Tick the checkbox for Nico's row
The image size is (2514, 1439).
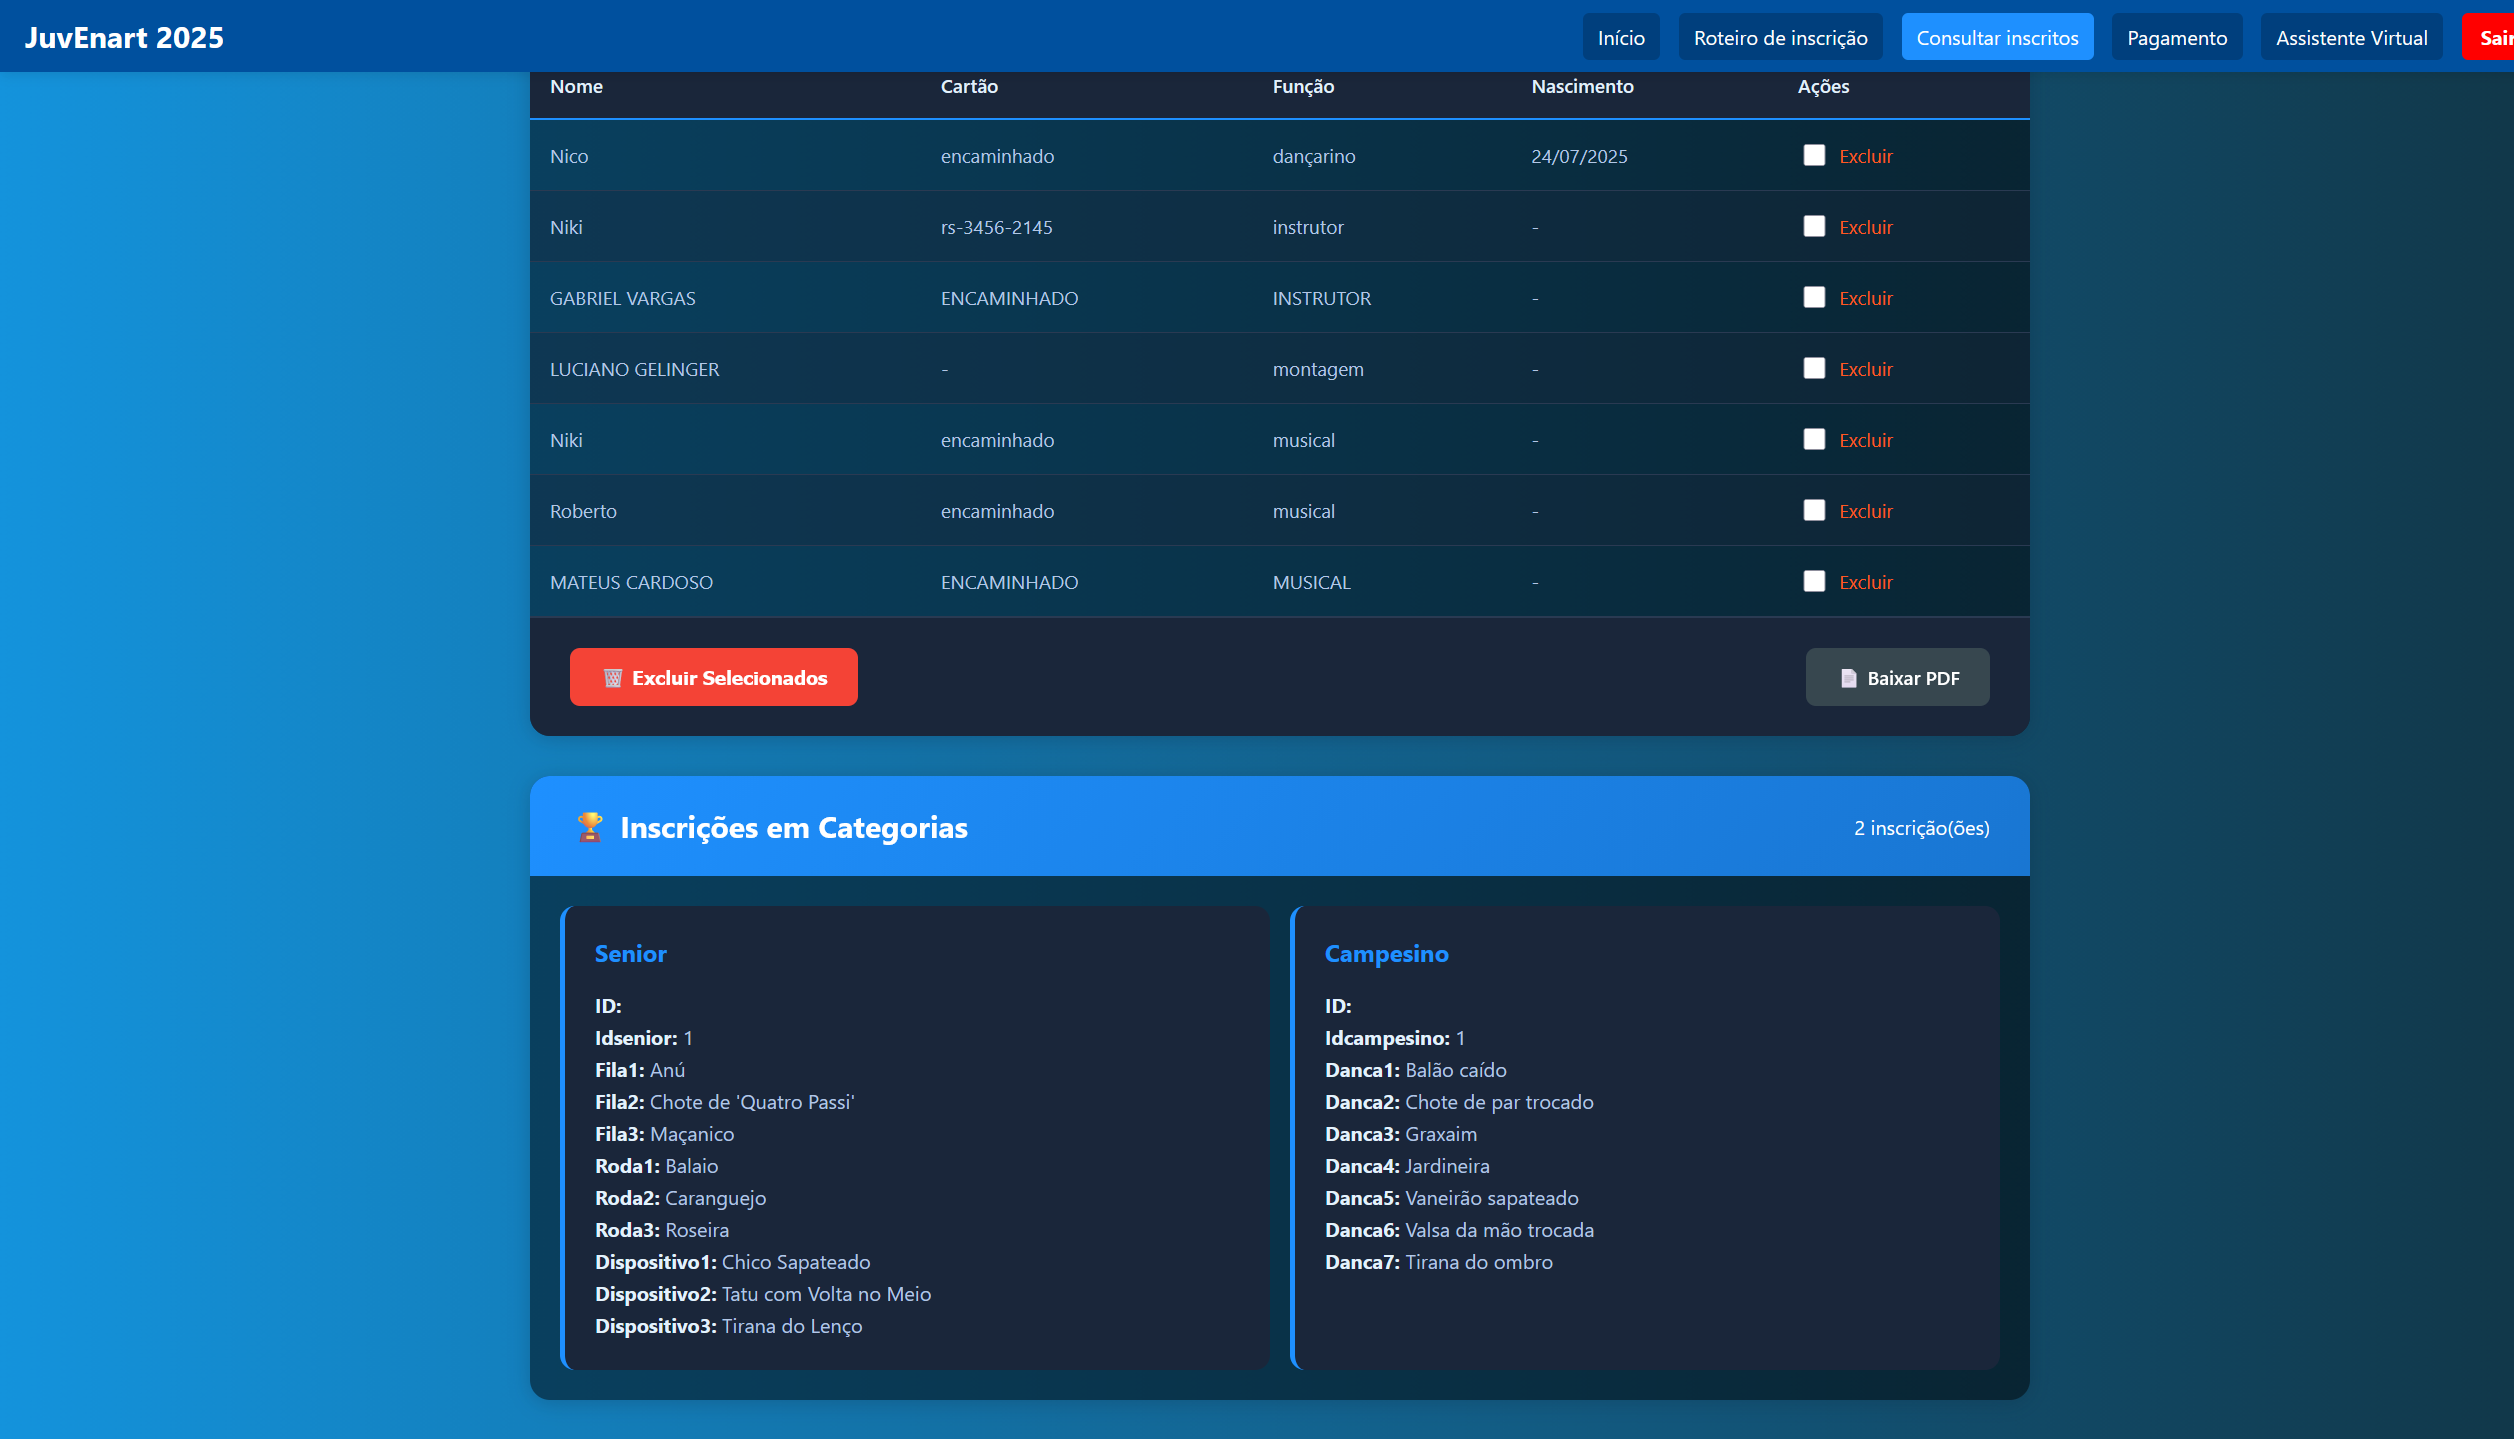(1814, 155)
